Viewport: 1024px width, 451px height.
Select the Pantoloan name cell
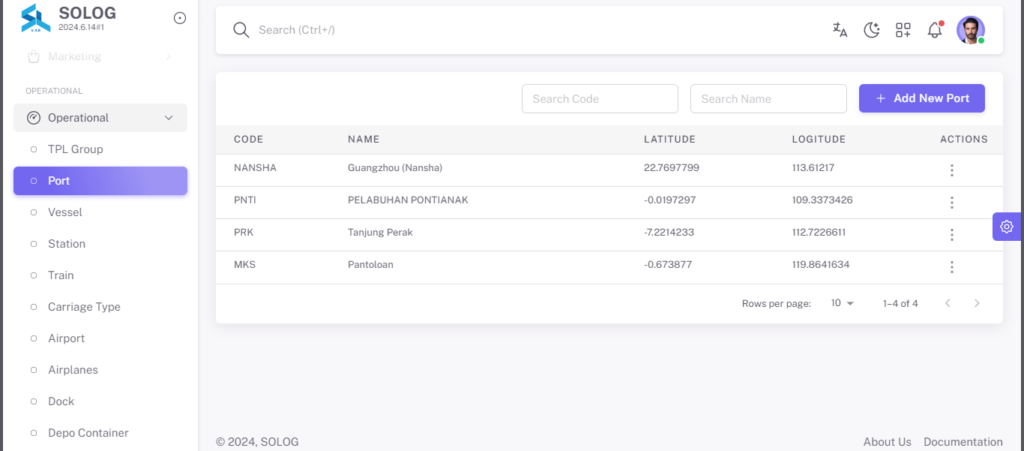click(370, 264)
